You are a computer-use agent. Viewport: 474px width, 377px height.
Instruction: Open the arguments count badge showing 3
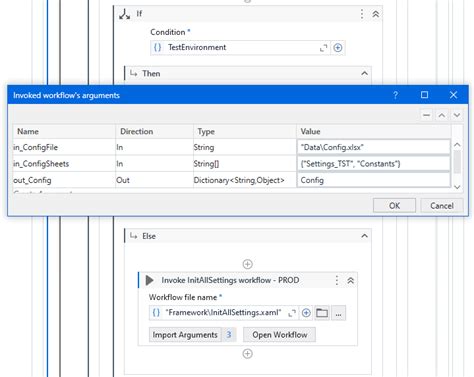(229, 335)
